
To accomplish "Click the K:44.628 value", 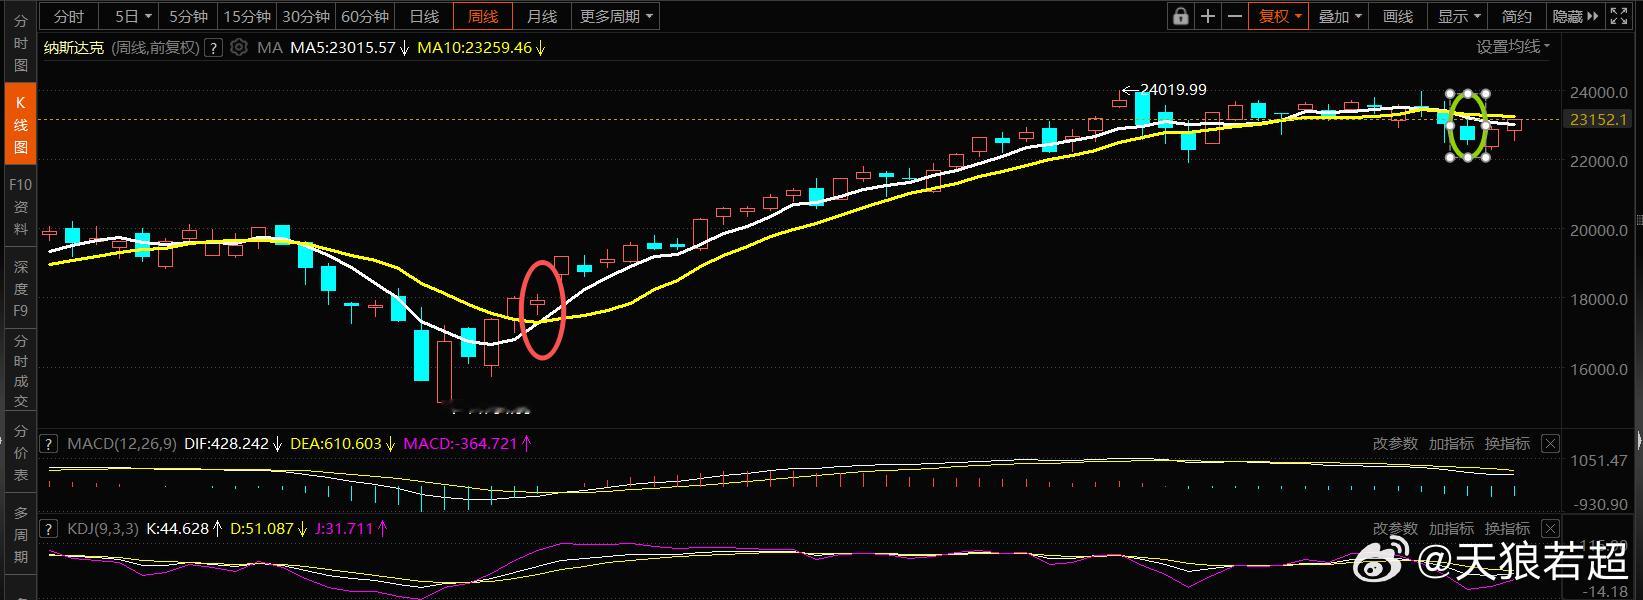I will click(178, 528).
